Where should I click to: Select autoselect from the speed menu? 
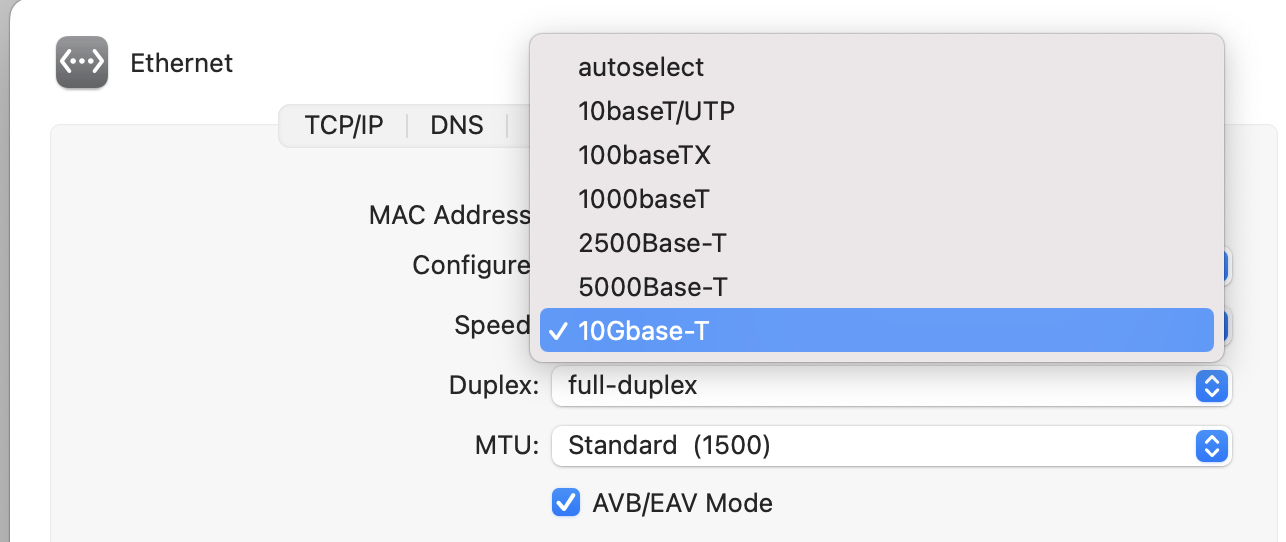pyautogui.click(x=641, y=67)
